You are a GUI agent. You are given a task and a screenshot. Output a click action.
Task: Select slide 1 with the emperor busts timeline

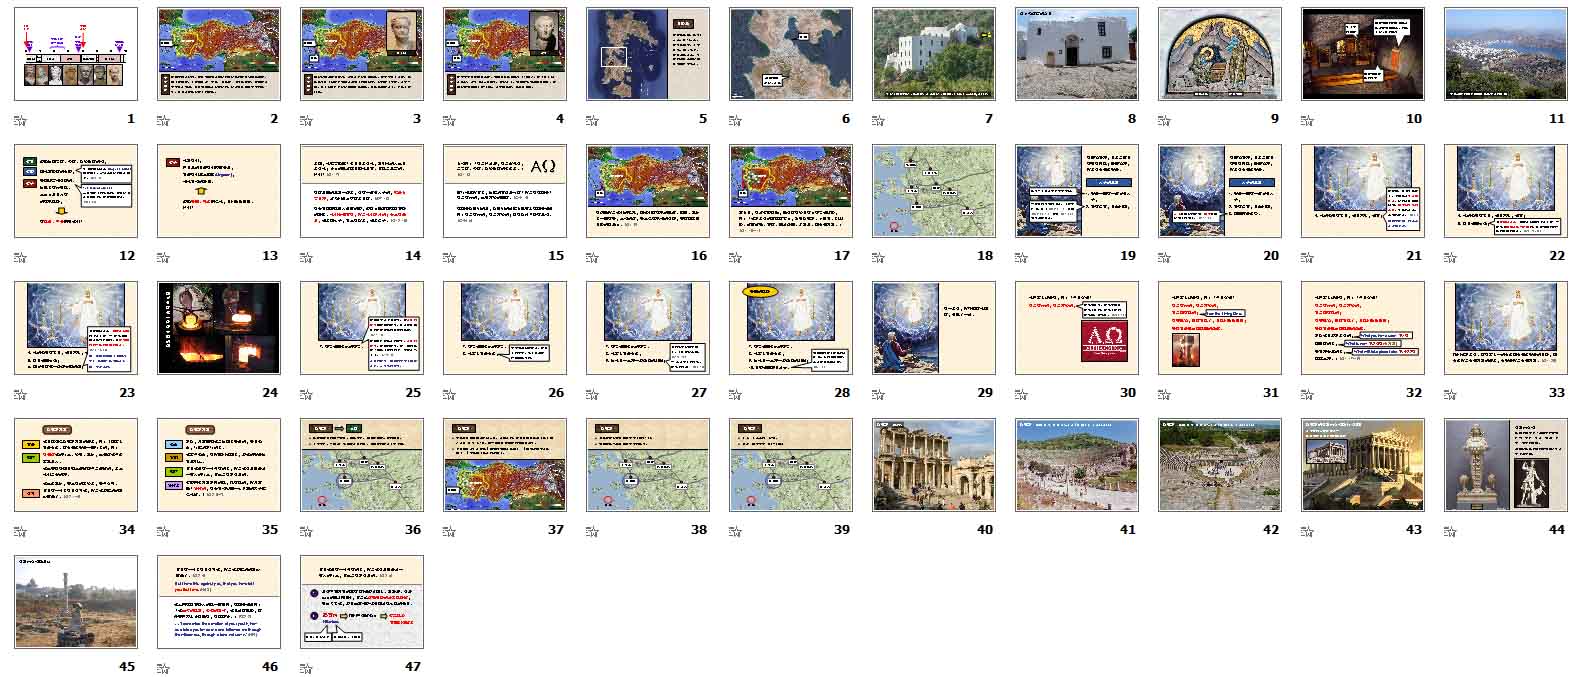point(75,54)
